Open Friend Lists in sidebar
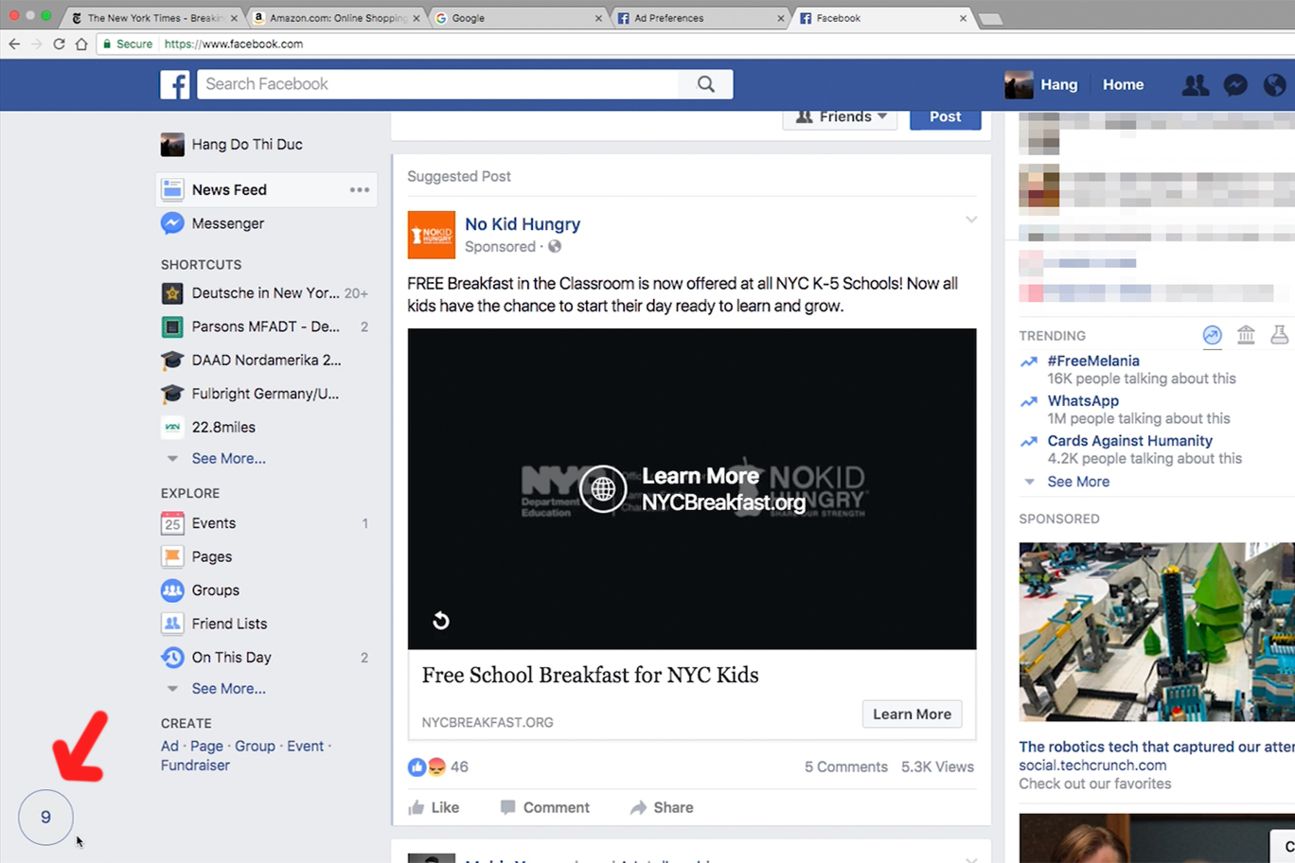The height and width of the screenshot is (863, 1295). coord(229,624)
